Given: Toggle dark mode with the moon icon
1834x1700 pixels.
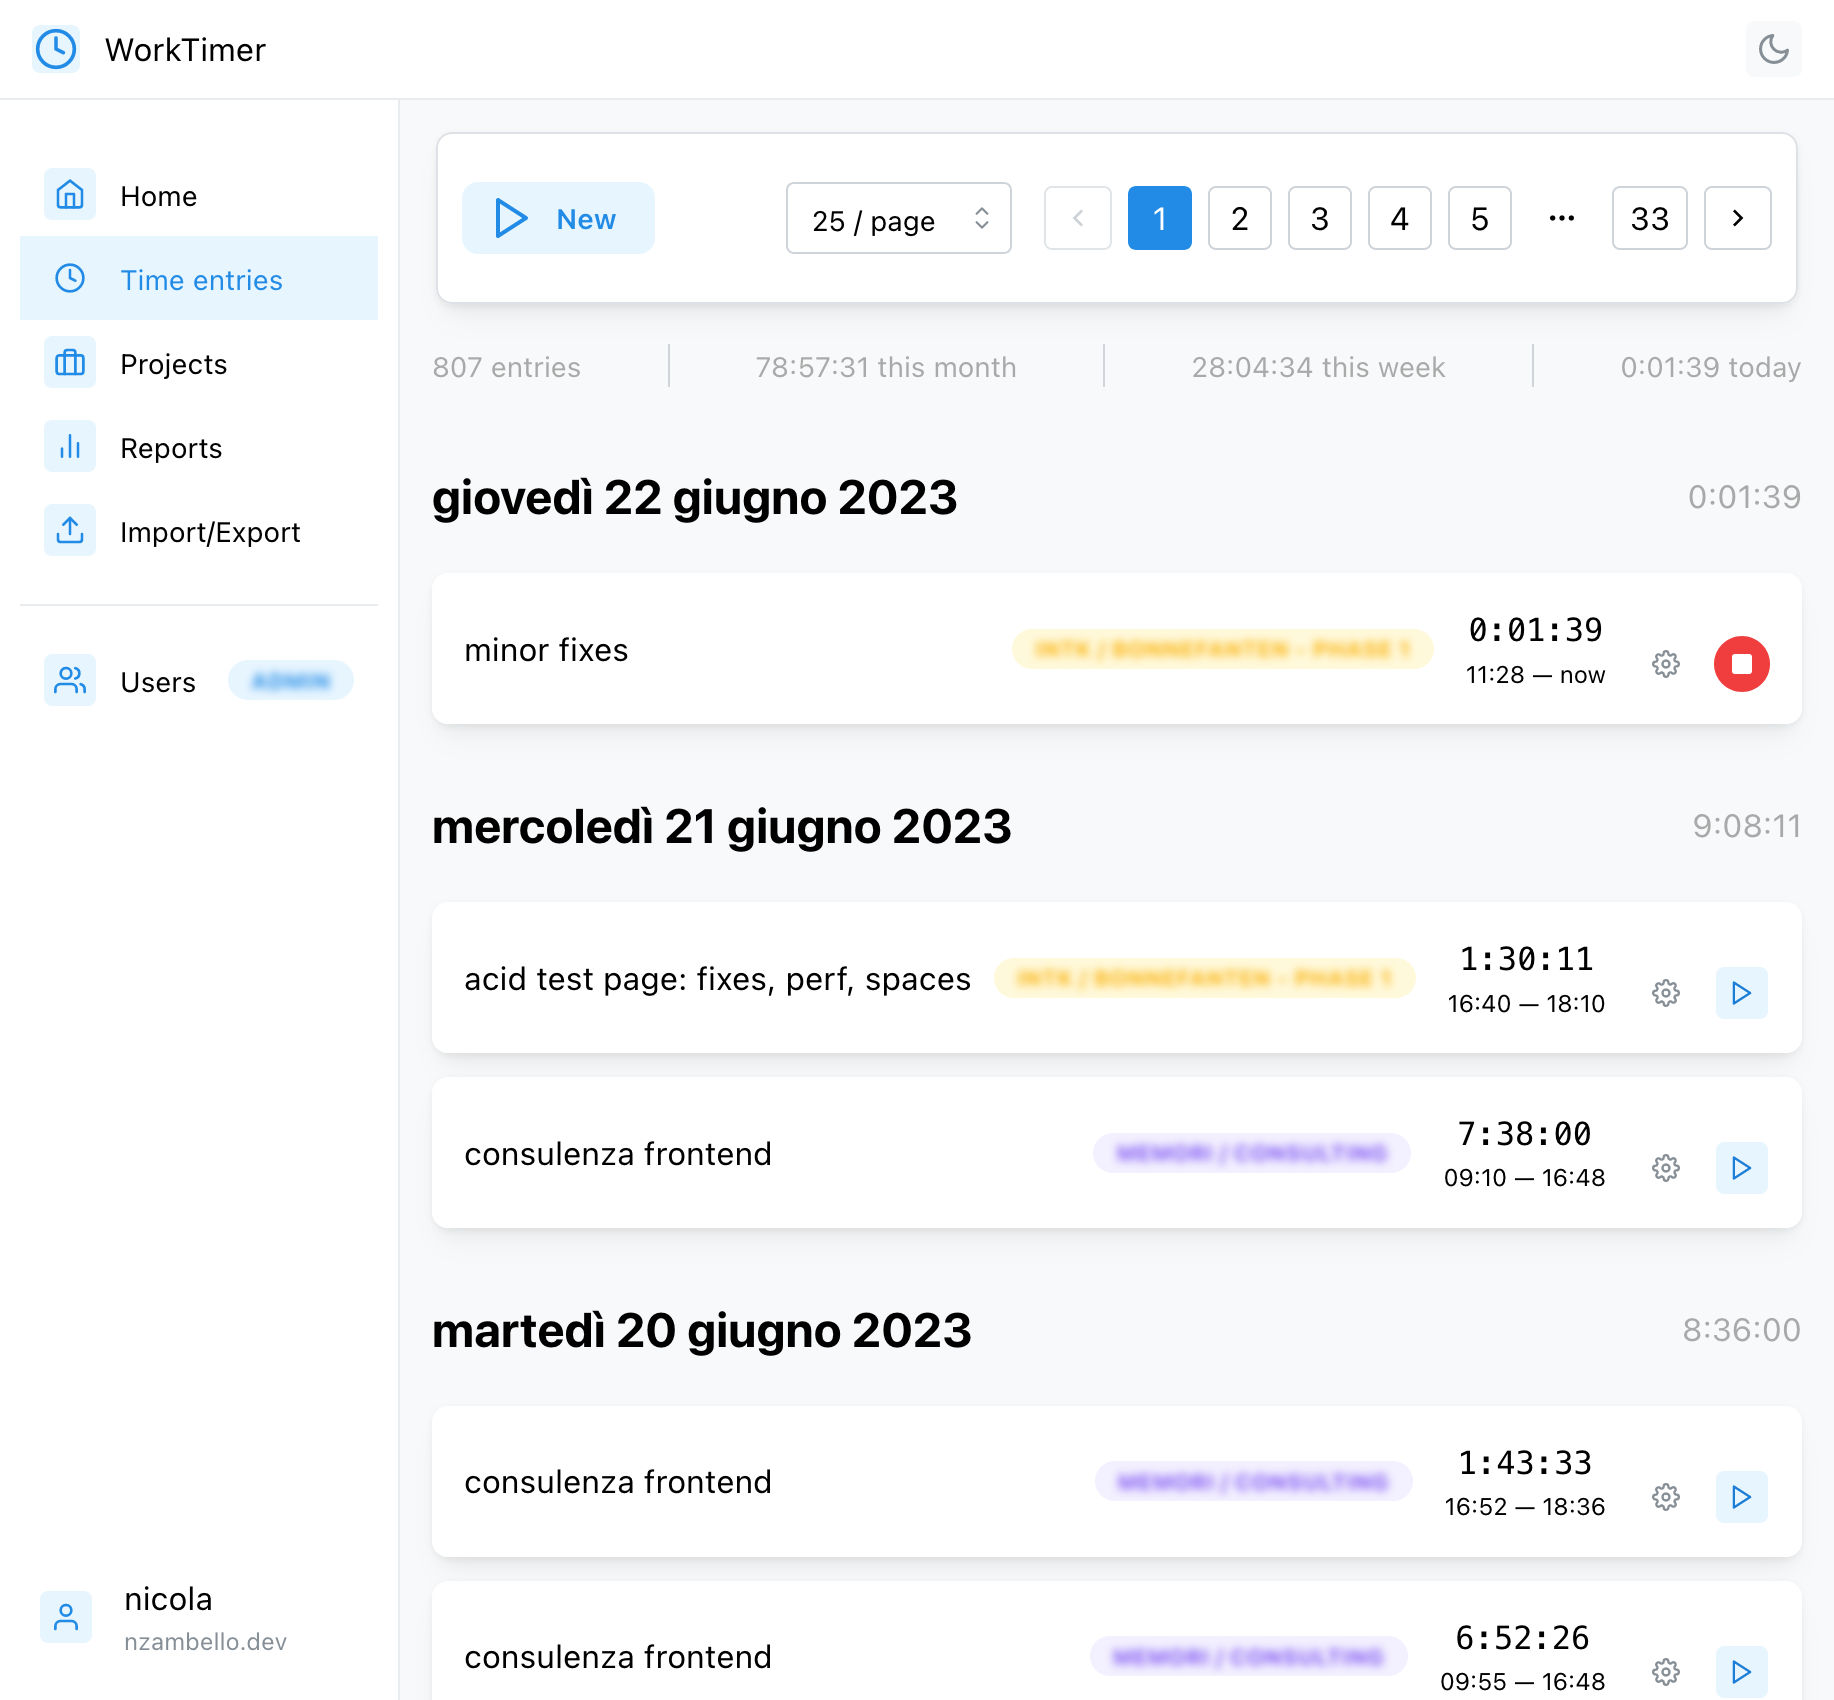Looking at the screenshot, I should point(1773,49).
